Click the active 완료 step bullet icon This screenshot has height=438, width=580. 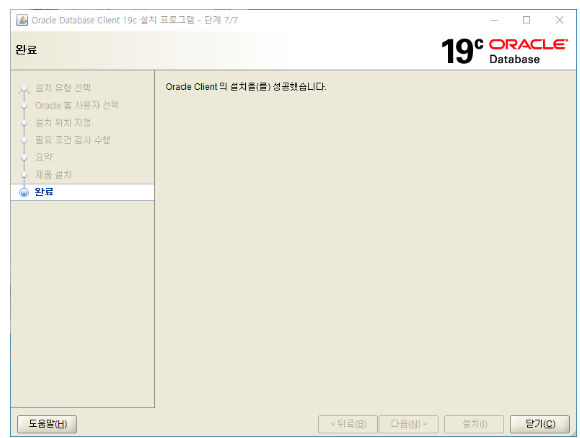(24, 192)
